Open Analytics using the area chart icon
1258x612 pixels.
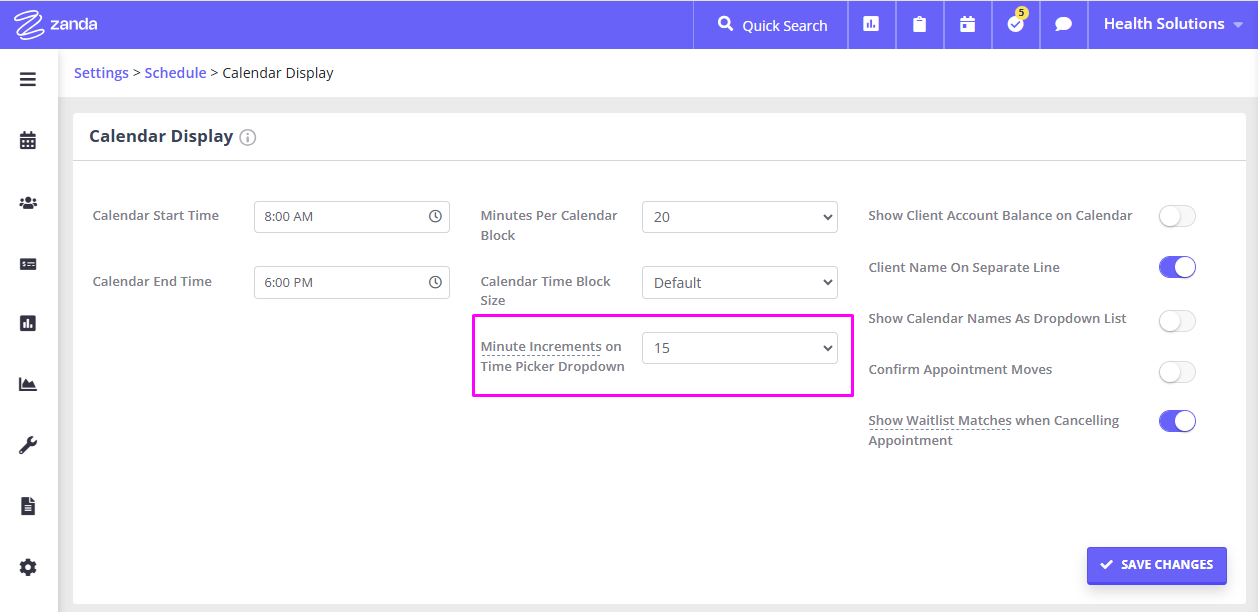(x=27, y=384)
